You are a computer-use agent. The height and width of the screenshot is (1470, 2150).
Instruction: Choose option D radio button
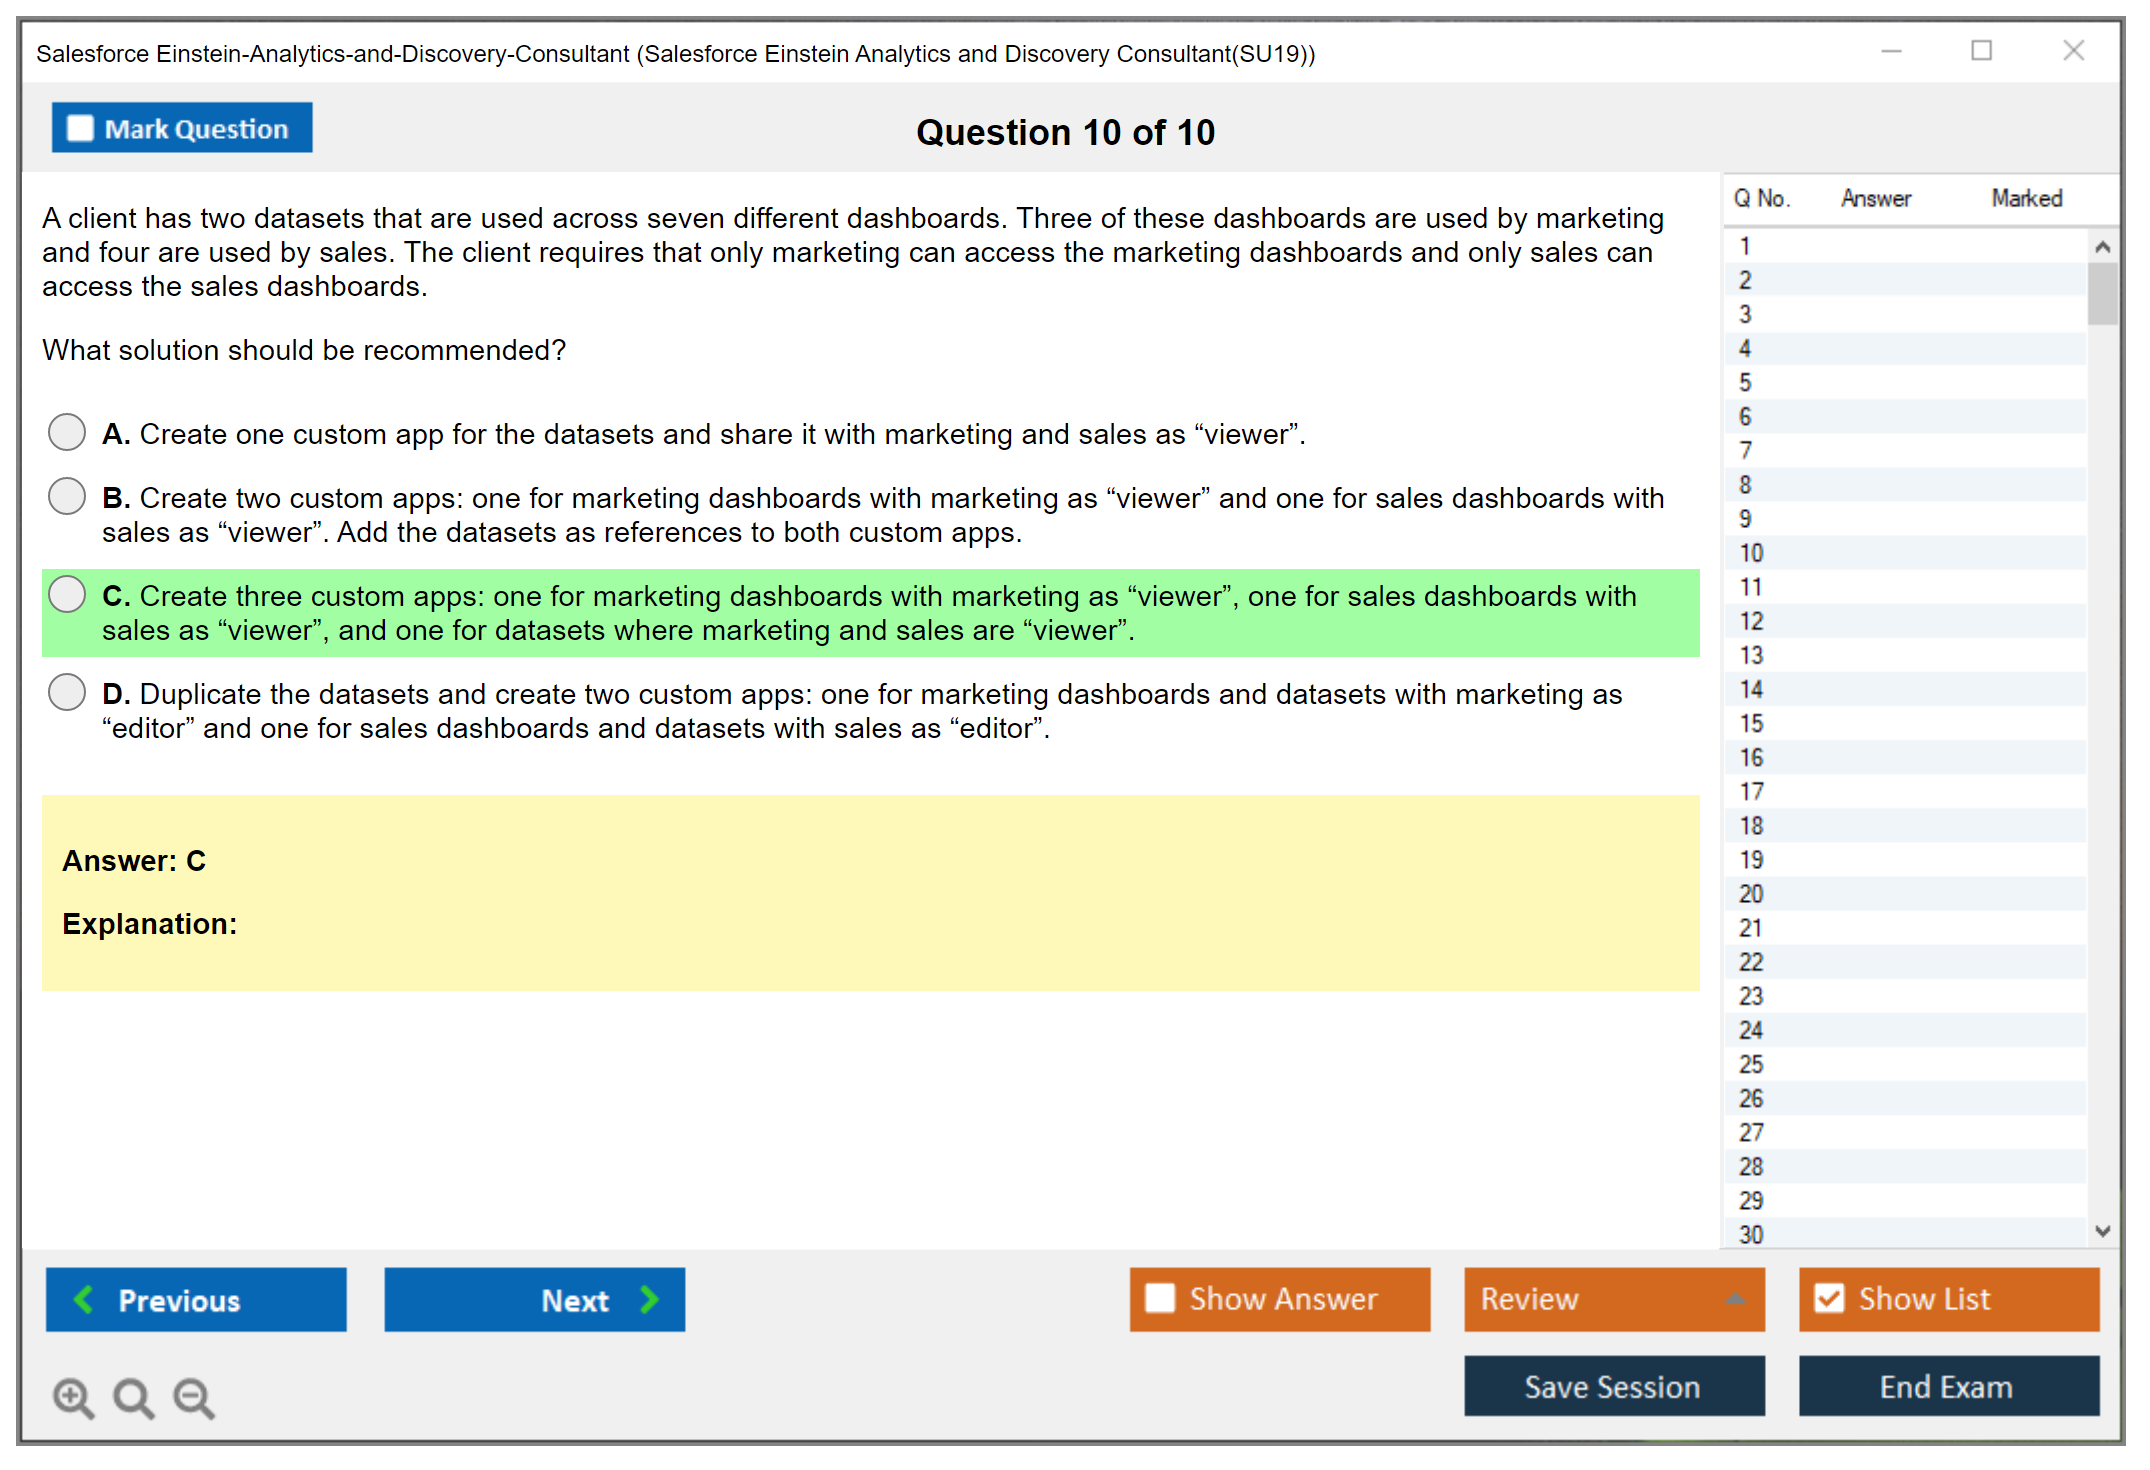click(x=67, y=692)
